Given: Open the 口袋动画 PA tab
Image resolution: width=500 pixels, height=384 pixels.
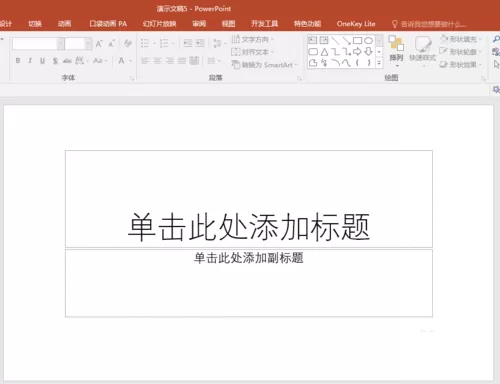Looking at the screenshot, I should [108, 24].
